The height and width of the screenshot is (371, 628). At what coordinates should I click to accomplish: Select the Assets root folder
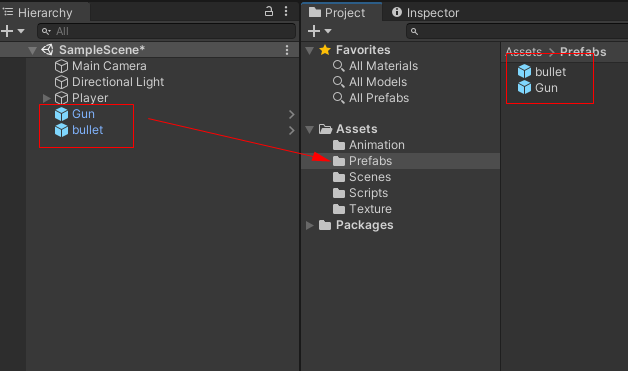(356, 129)
